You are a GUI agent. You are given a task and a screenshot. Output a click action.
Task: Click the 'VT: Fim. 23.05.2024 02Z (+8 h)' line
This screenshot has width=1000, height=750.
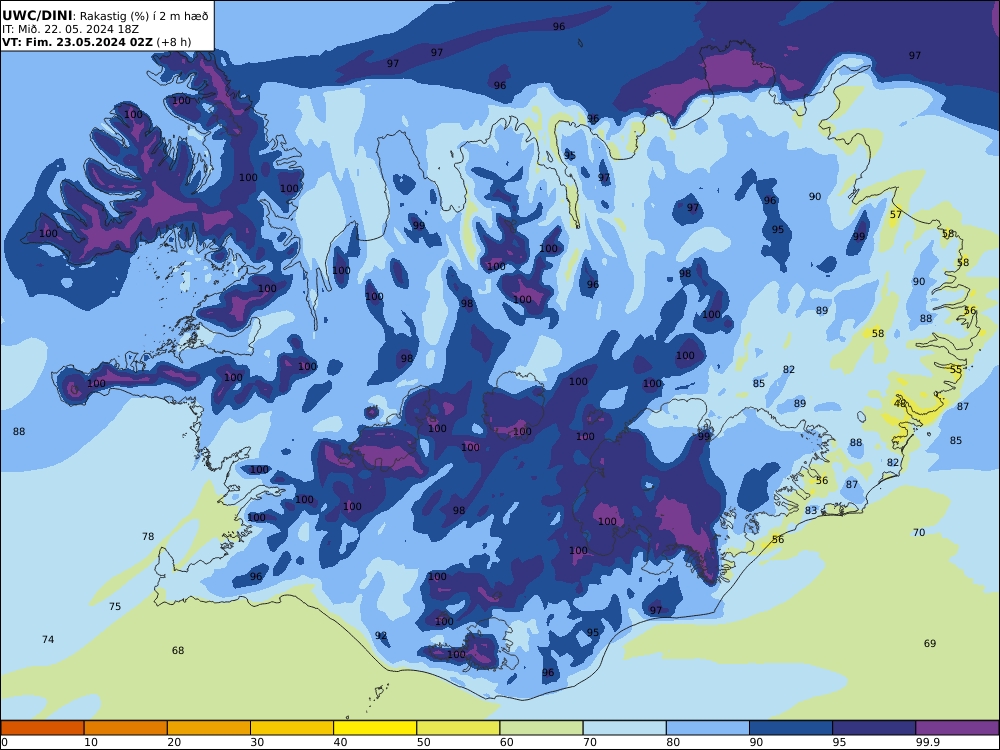[x=96, y=42]
